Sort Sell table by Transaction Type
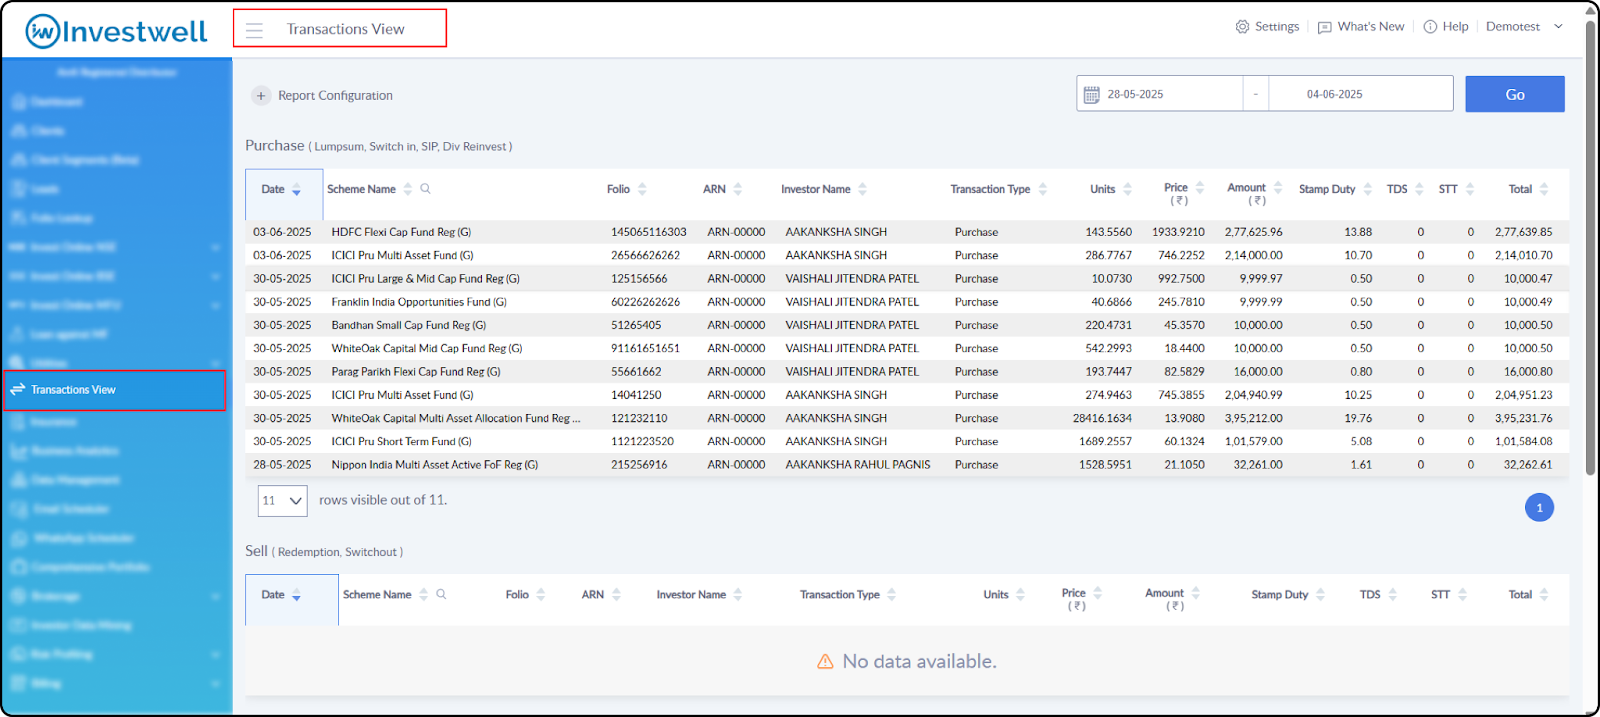Image resolution: width=1600 pixels, height=717 pixels. coord(891,594)
